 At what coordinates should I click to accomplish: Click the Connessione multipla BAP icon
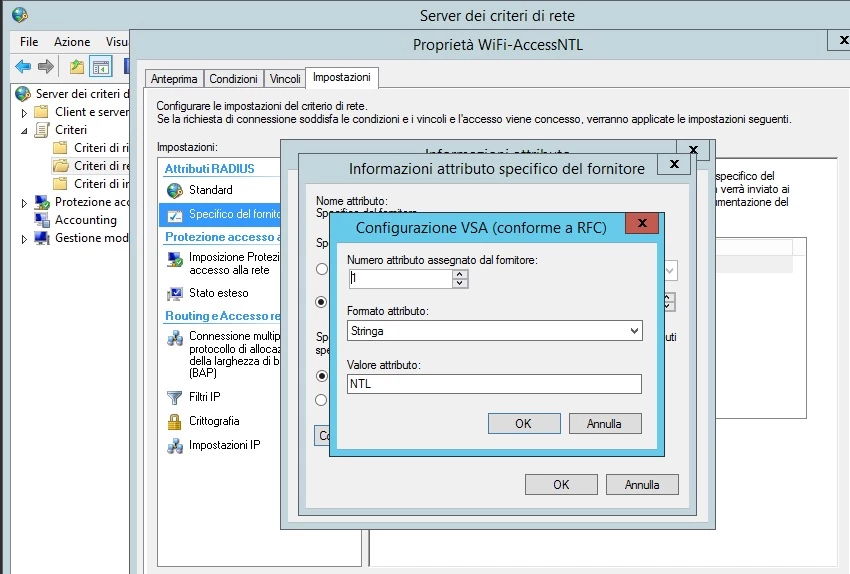pyautogui.click(x=175, y=338)
